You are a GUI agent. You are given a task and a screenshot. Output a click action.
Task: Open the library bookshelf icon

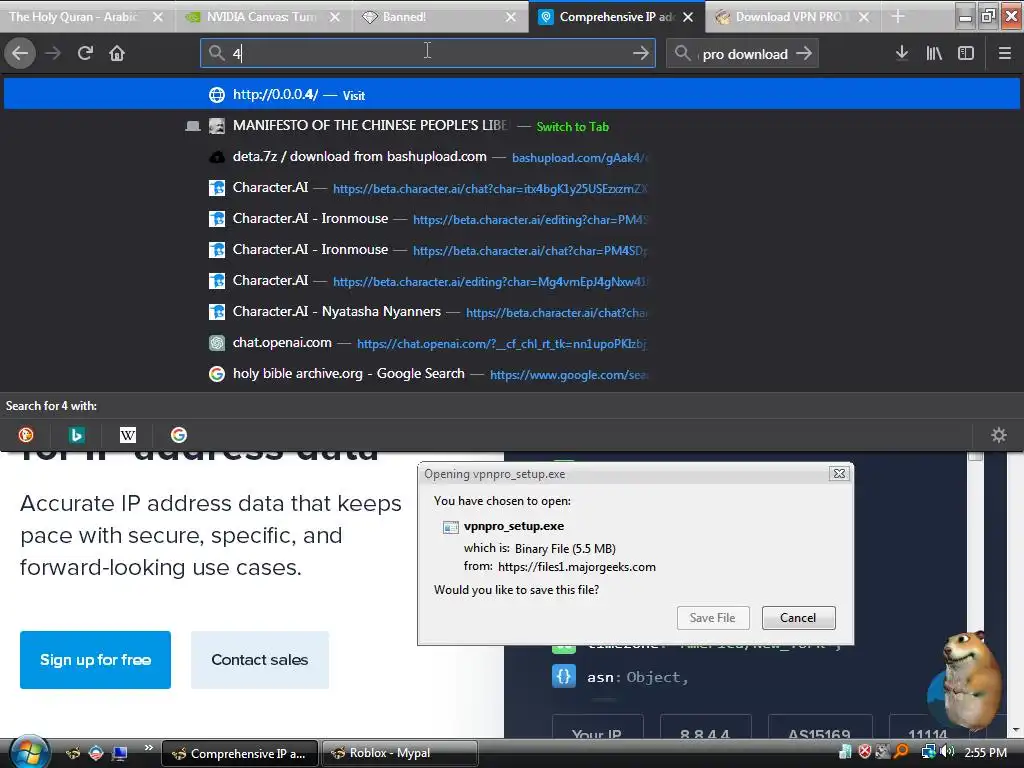(934, 53)
